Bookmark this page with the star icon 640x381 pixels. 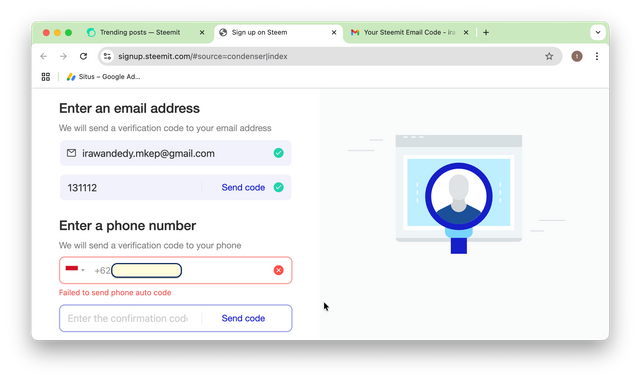[549, 56]
